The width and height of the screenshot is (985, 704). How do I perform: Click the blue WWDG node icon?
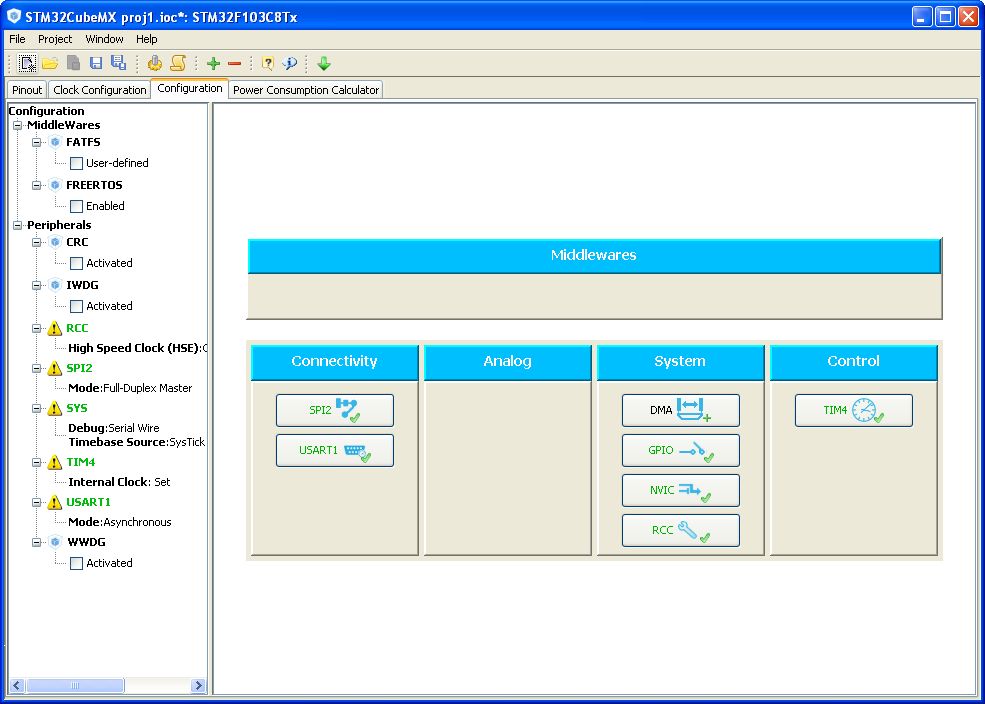55,542
